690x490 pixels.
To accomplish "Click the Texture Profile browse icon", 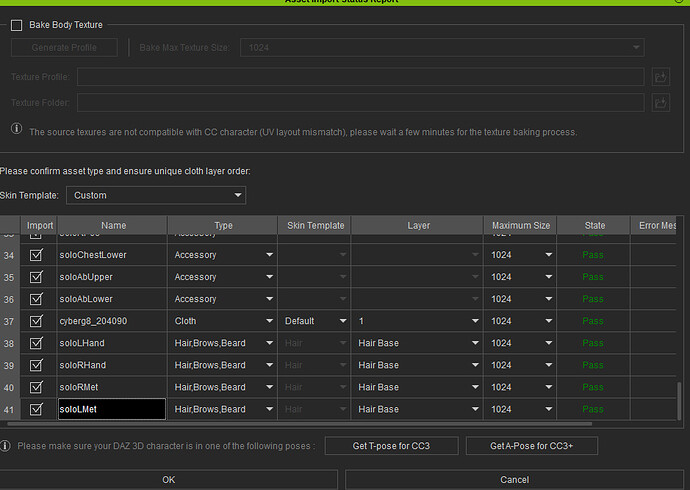I will click(x=660, y=77).
